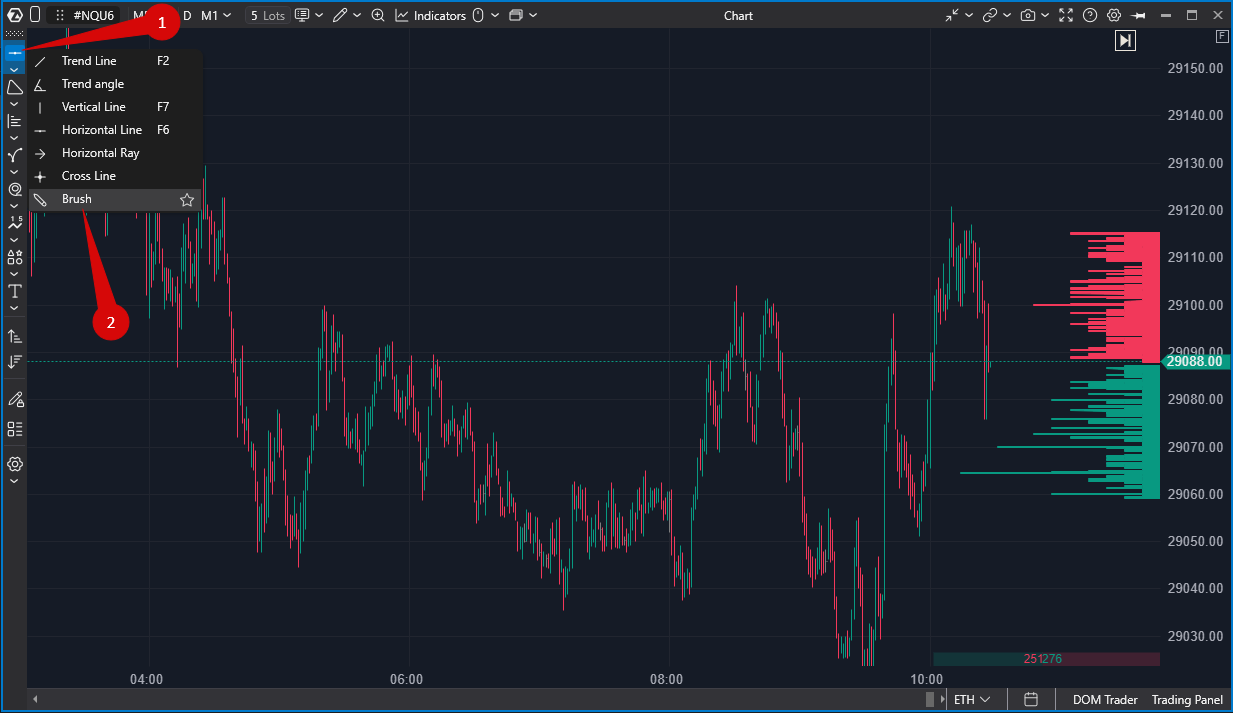Open the zoom-in magnifier tool
Viewport: 1233px width, 713px height.
click(378, 15)
